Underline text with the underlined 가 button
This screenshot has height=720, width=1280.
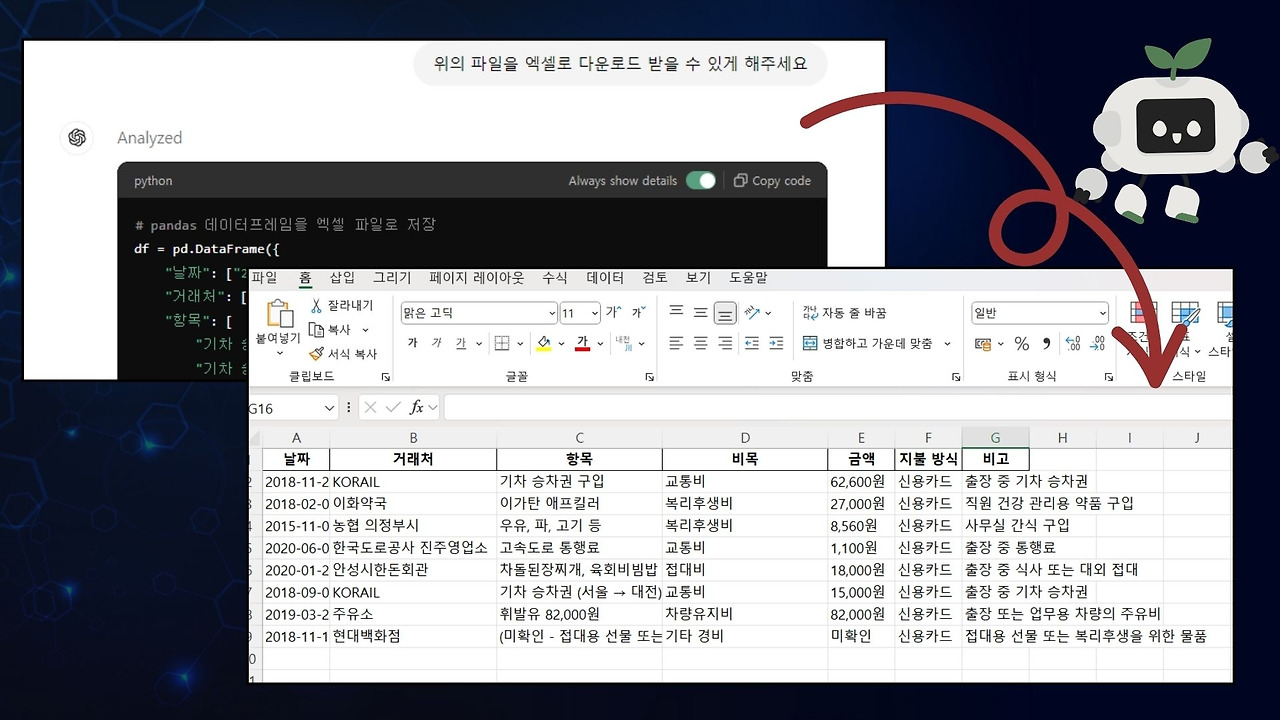tap(461, 343)
